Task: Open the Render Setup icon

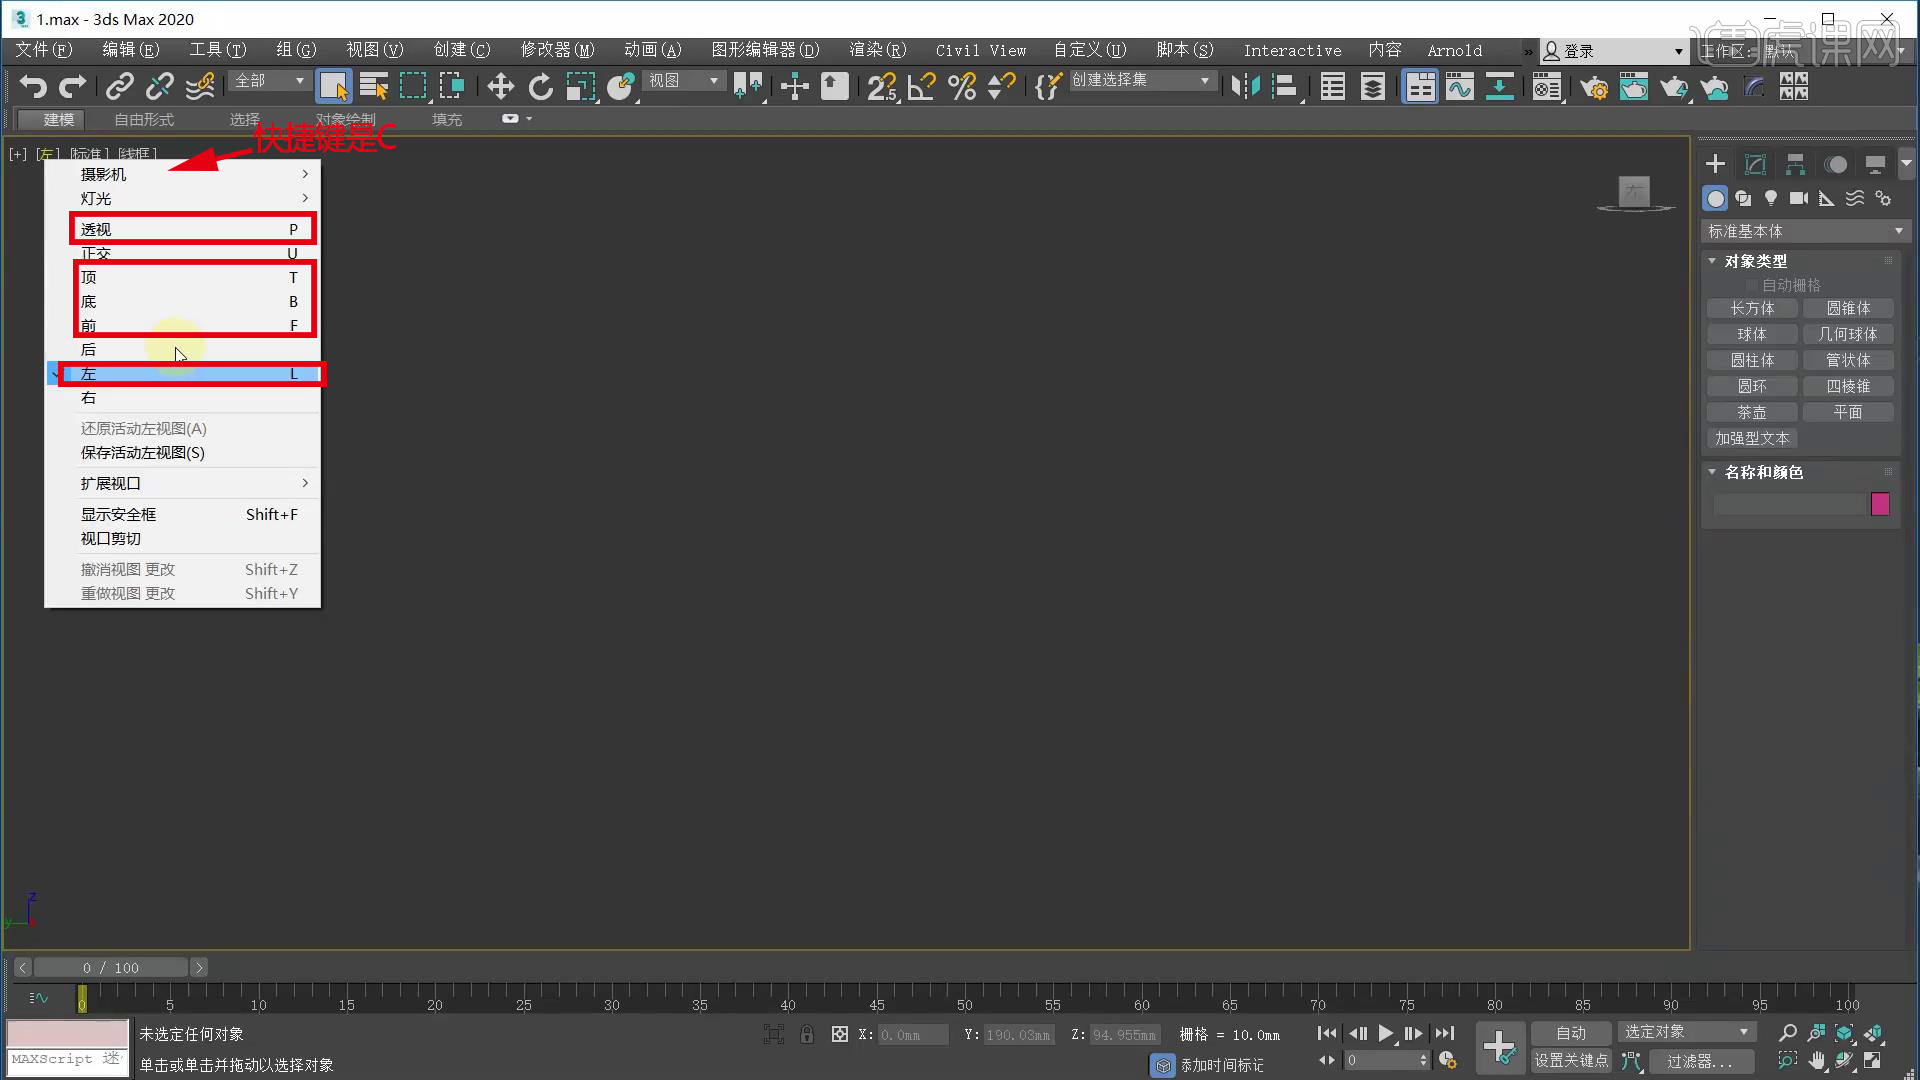Action: tap(1594, 87)
